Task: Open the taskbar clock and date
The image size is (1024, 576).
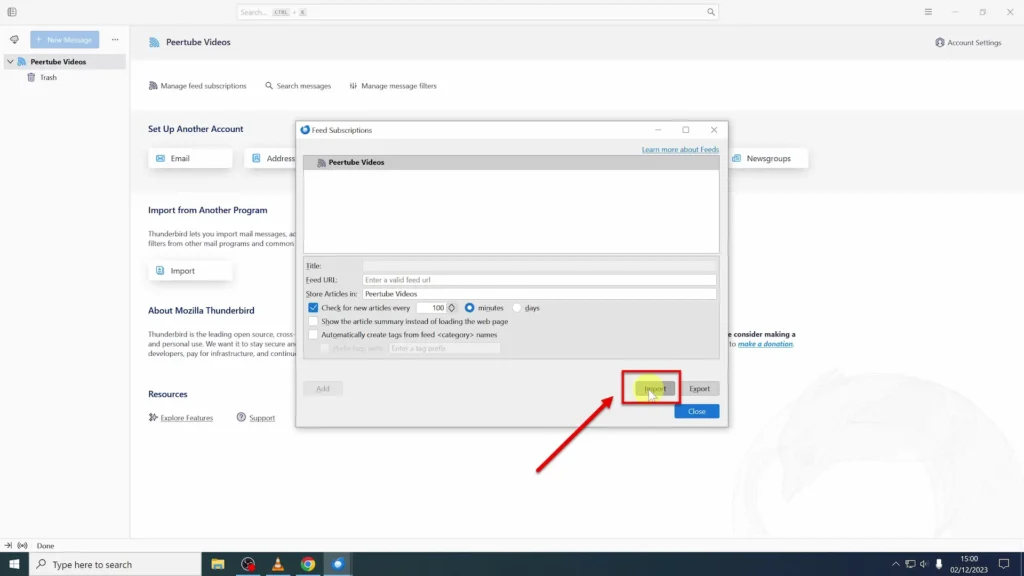Action: tap(969, 564)
